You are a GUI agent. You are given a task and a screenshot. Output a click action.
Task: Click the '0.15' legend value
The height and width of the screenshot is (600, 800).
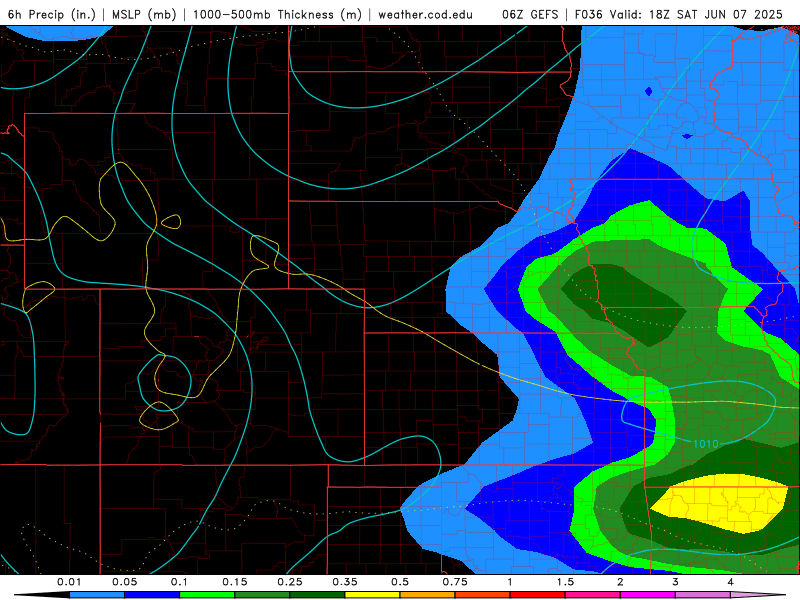click(x=235, y=582)
